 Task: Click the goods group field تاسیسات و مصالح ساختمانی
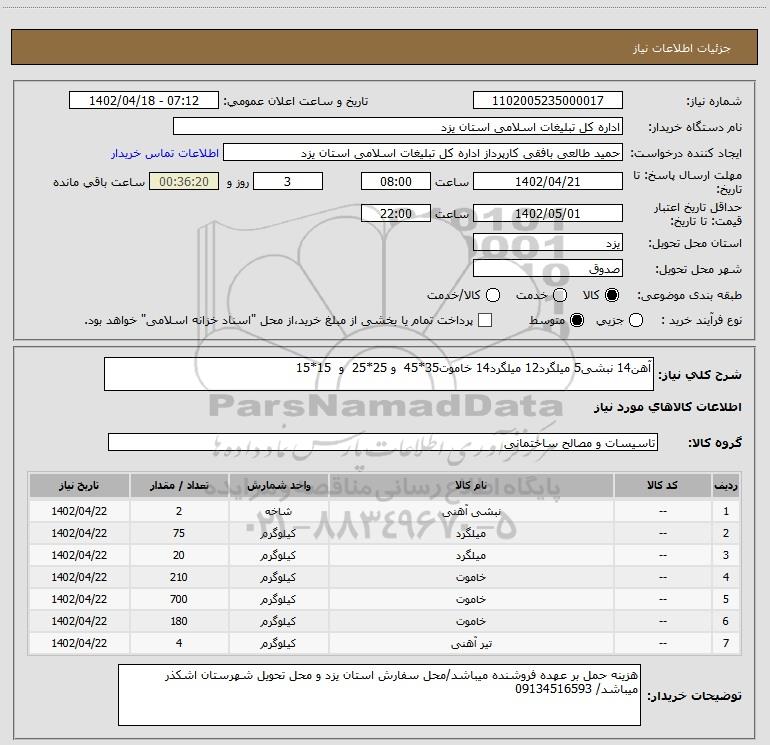tap(383, 442)
